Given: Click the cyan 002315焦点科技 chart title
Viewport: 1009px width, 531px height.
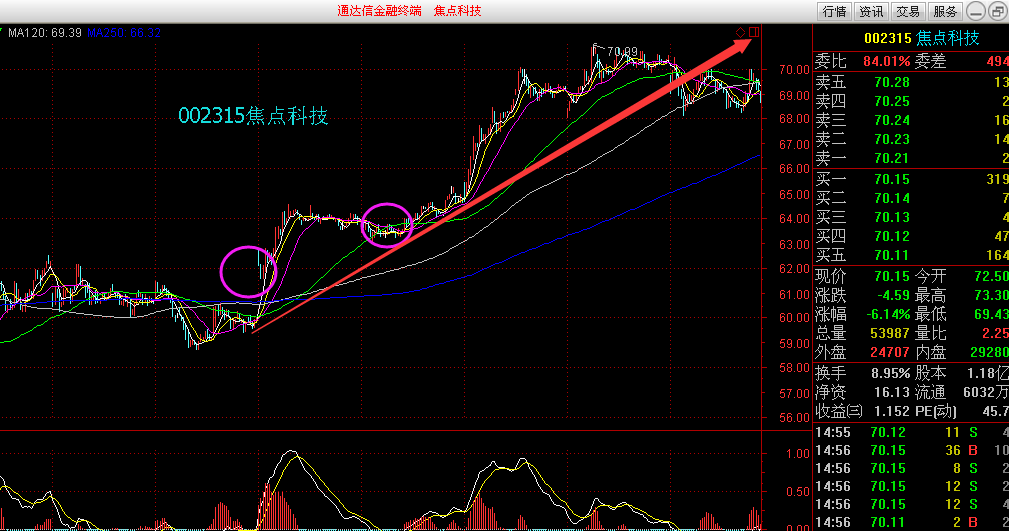Looking at the screenshot, I should 253,116.
